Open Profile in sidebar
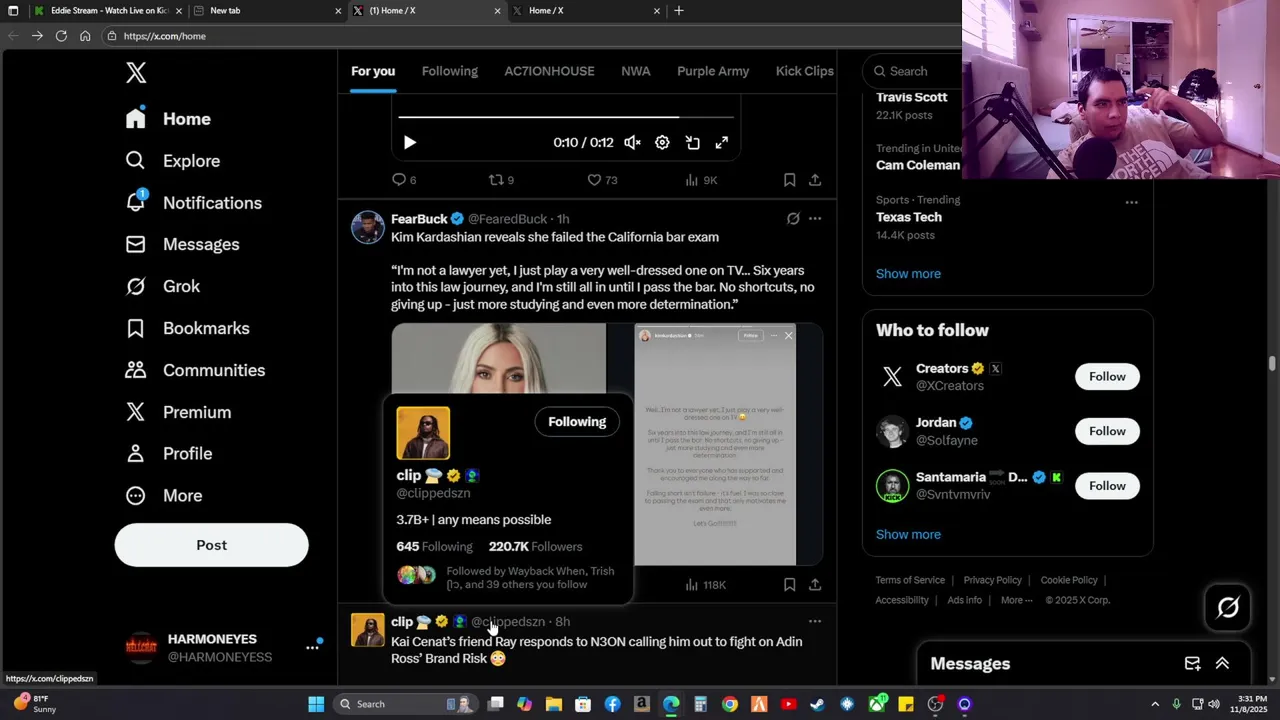 168,454
